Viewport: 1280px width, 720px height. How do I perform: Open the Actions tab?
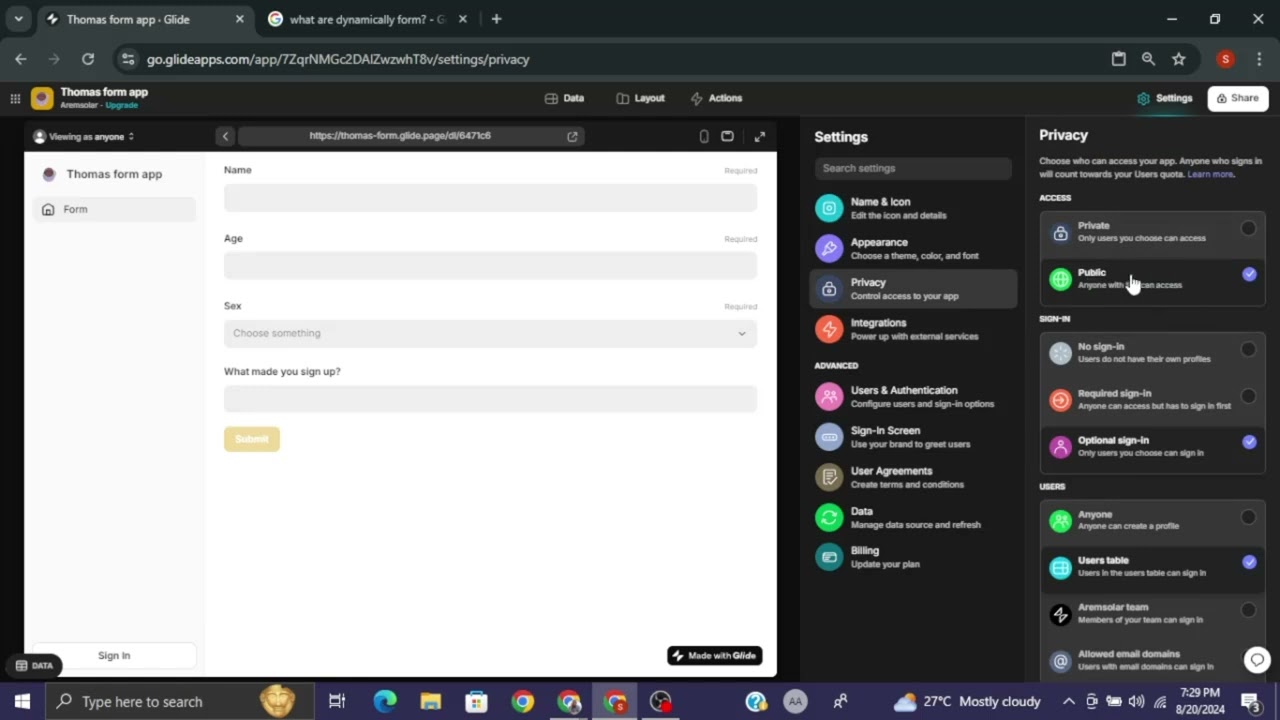(716, 98)
